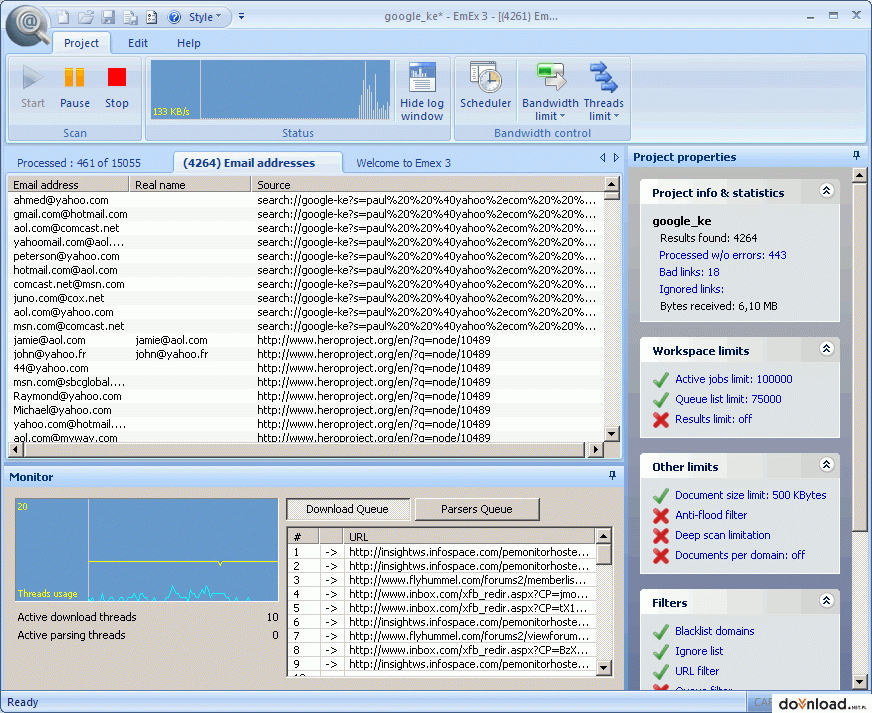Show next tab with right arrow
This screenshot has width=872, height=713.
[616, 158]
